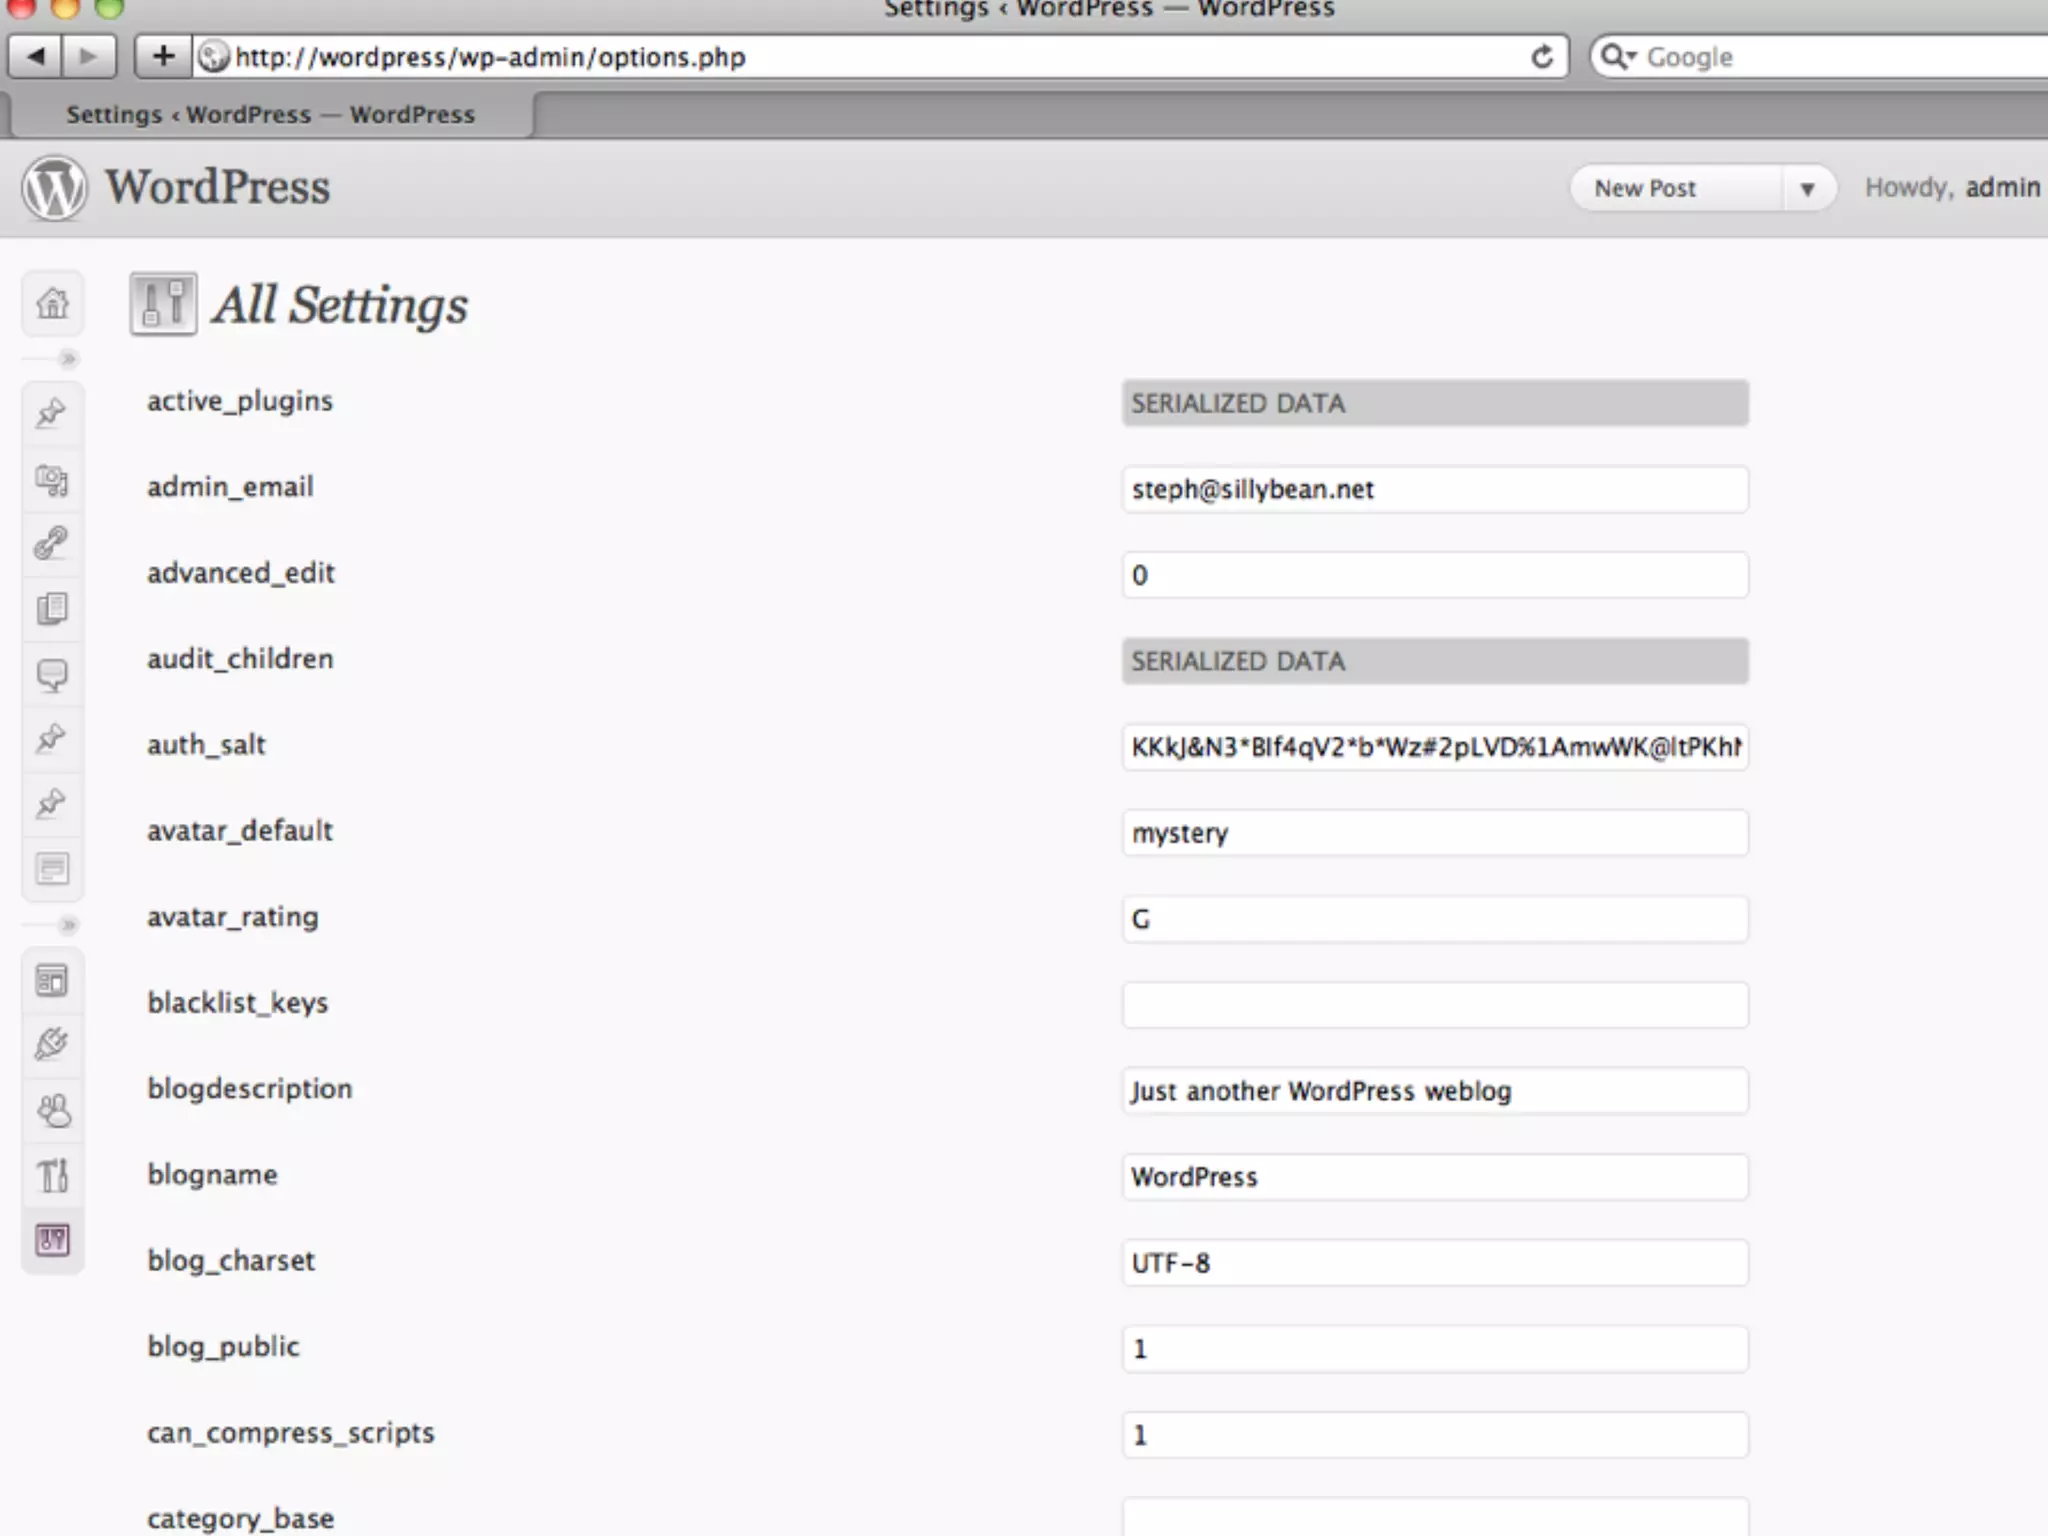Click the highlighted Settings icon in sidebar
Screen dimensions: 2048x1536
(x=52, y=1240)
